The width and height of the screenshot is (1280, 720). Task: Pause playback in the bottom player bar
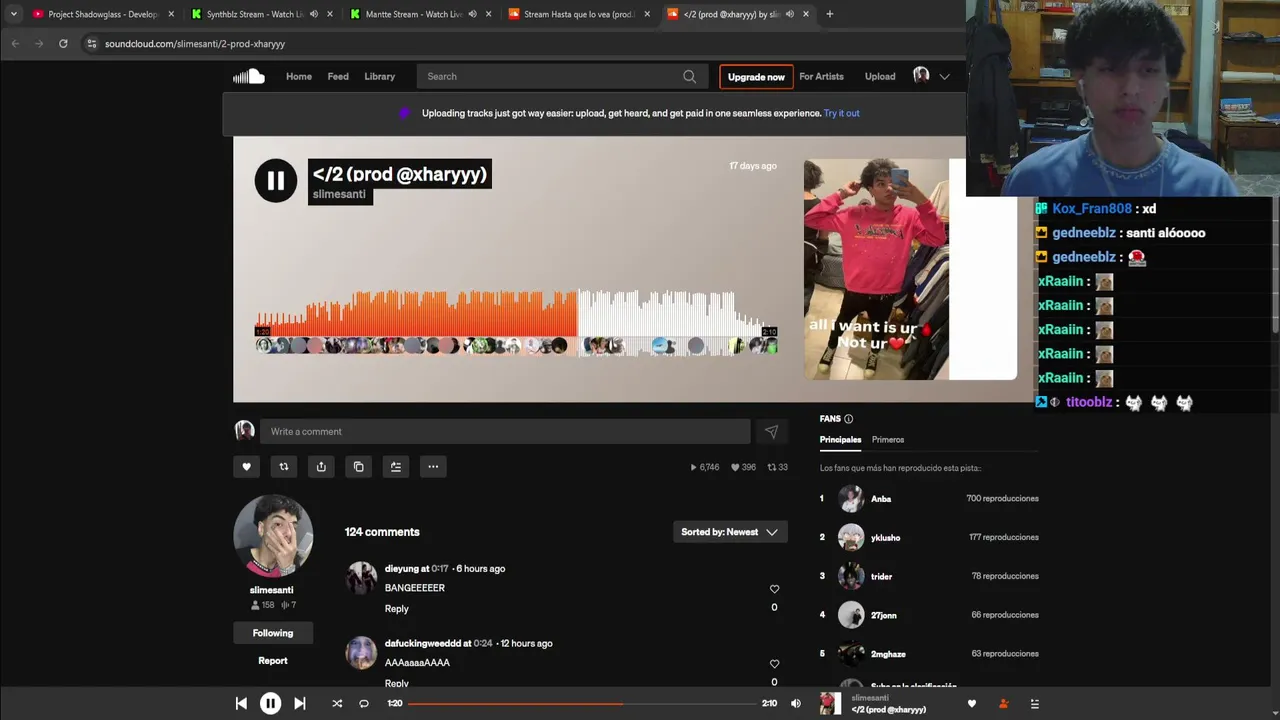tap(270, 703)
